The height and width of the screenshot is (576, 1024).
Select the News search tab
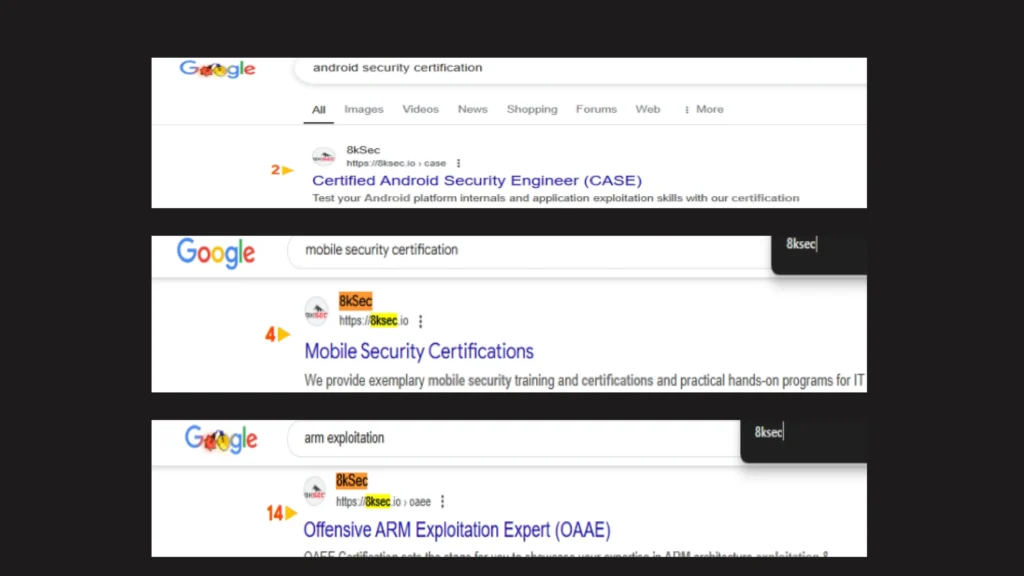pos(473,109)
